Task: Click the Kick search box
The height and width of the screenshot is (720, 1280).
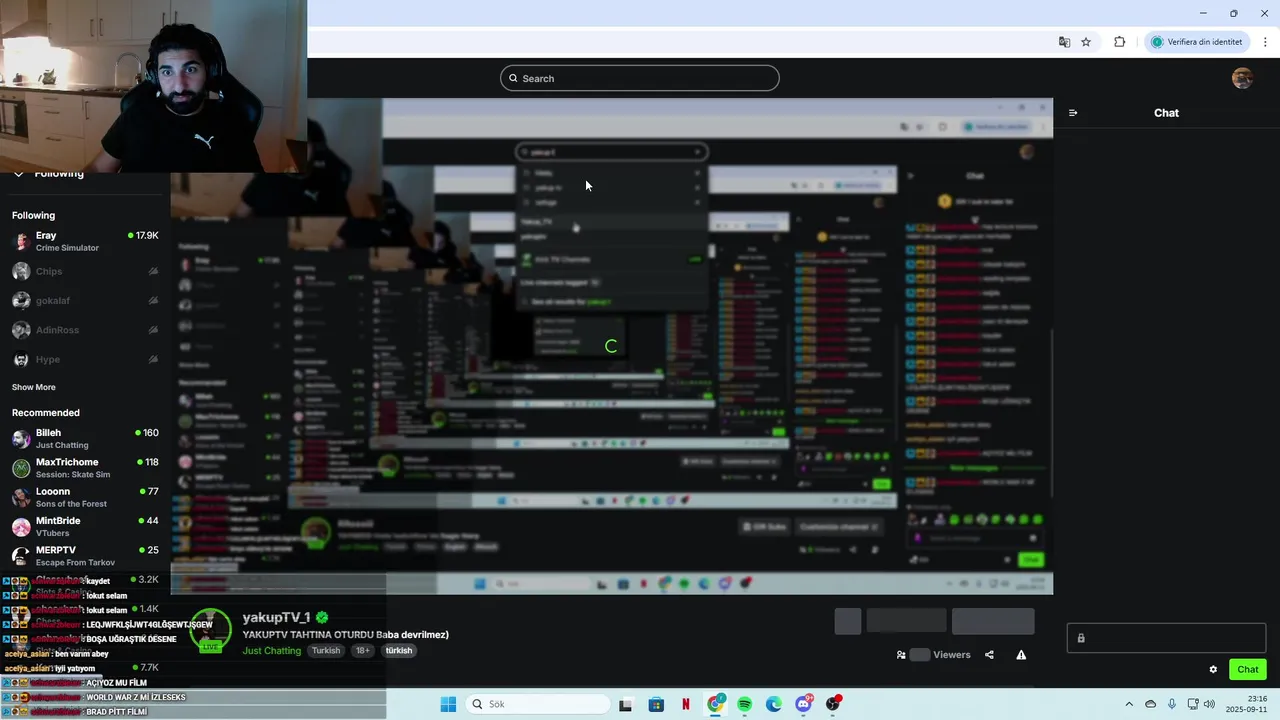Action: pyautogui.click(x=640, y=78)
